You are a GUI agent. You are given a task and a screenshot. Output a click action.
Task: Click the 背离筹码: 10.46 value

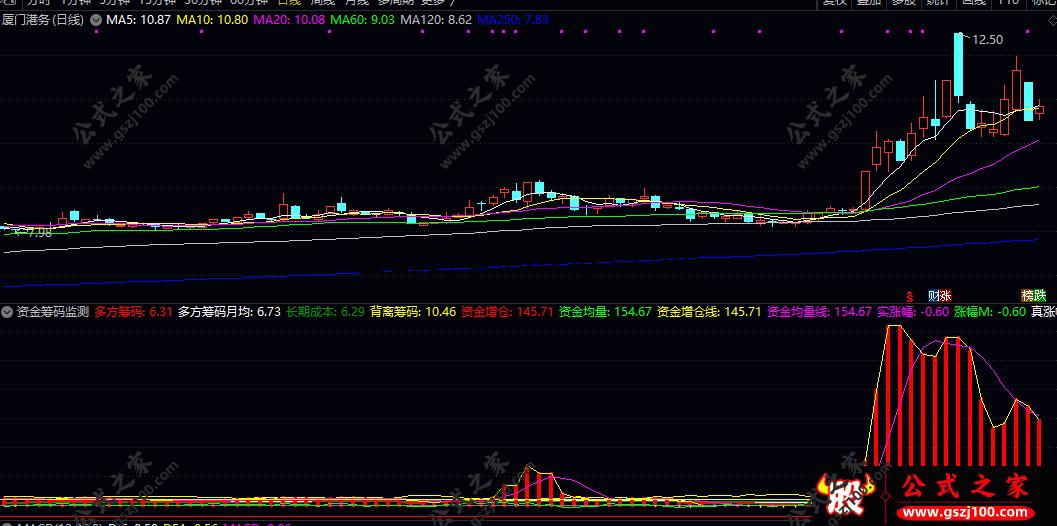point(414,312)
